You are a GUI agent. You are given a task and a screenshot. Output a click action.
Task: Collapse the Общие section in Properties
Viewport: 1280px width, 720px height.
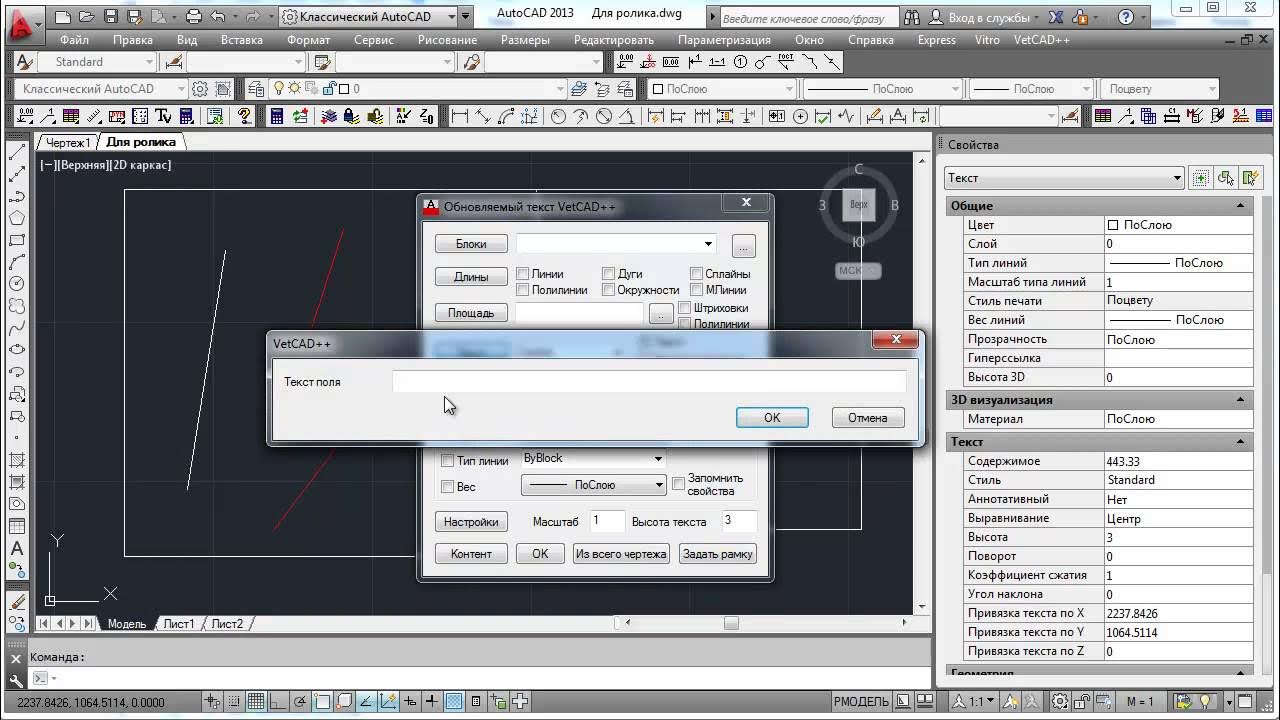point(1241,206)
